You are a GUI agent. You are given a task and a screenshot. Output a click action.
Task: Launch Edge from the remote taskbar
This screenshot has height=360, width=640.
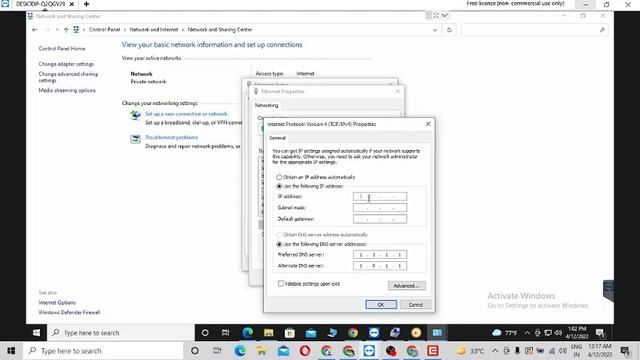[x=247, y=333]
